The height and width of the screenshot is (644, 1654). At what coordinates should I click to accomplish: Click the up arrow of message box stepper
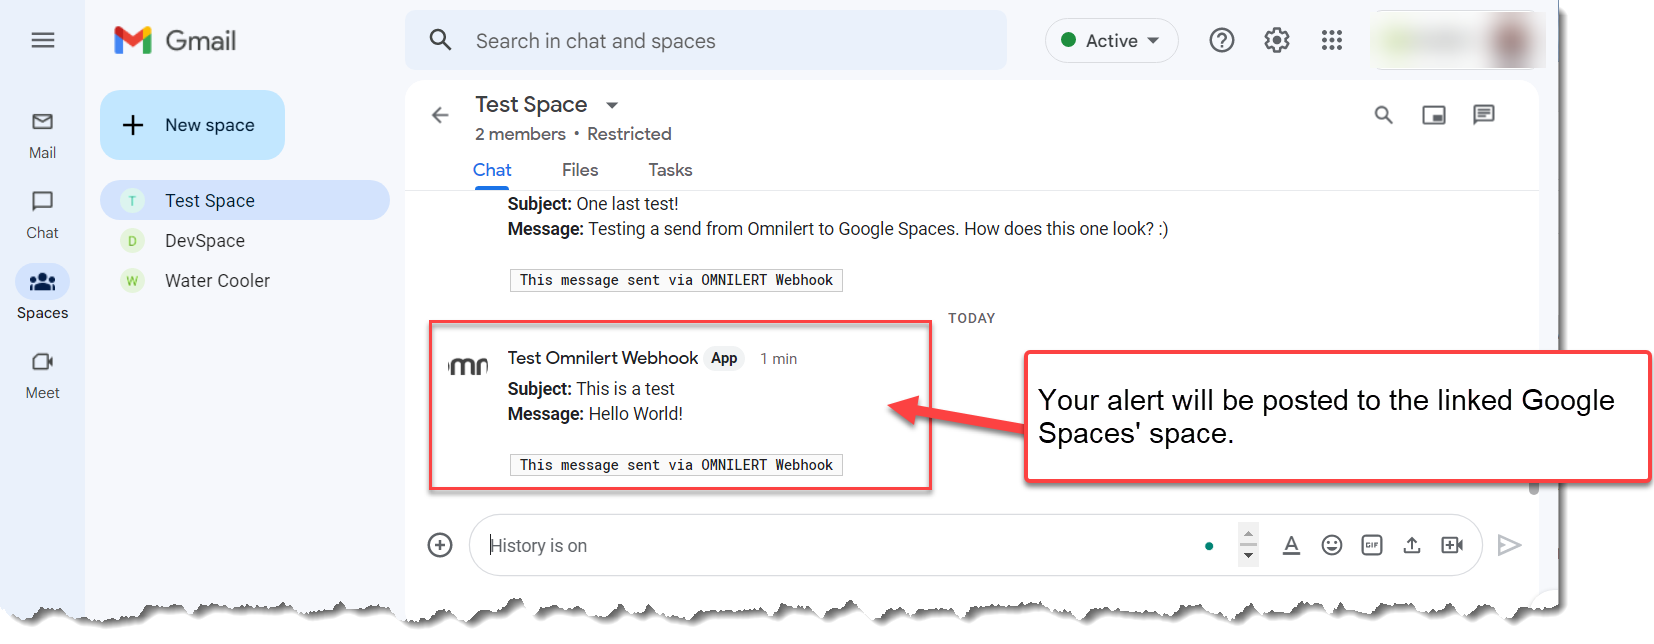pos(1248,533)
